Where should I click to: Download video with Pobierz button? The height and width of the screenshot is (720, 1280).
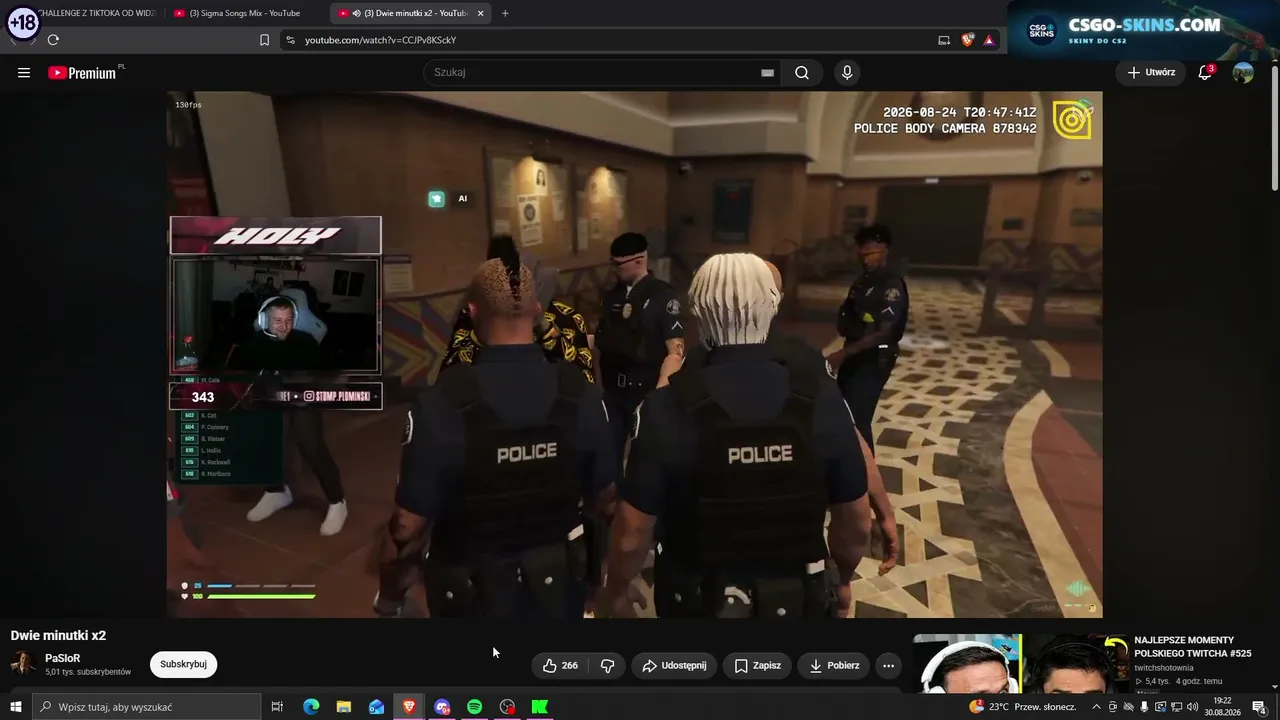coord(834,665)
